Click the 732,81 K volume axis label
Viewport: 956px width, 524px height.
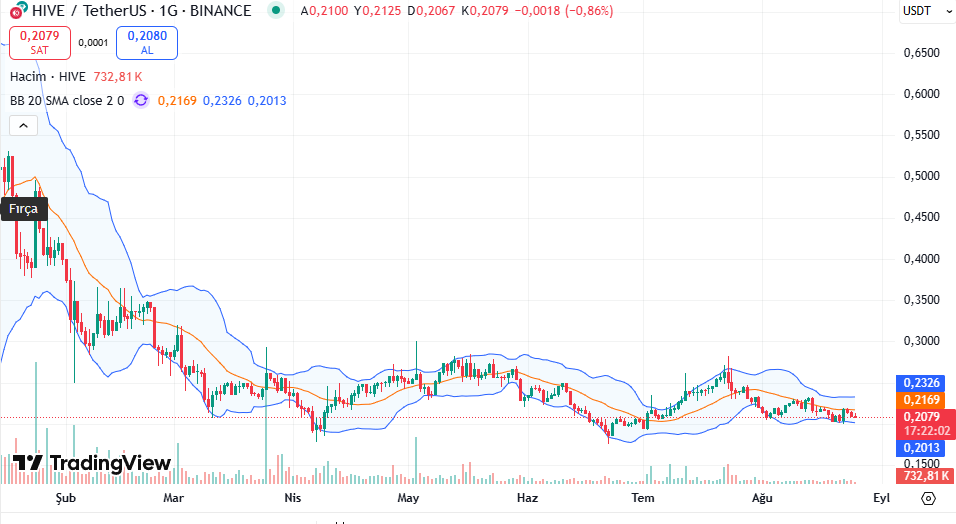tap(926, 476)
